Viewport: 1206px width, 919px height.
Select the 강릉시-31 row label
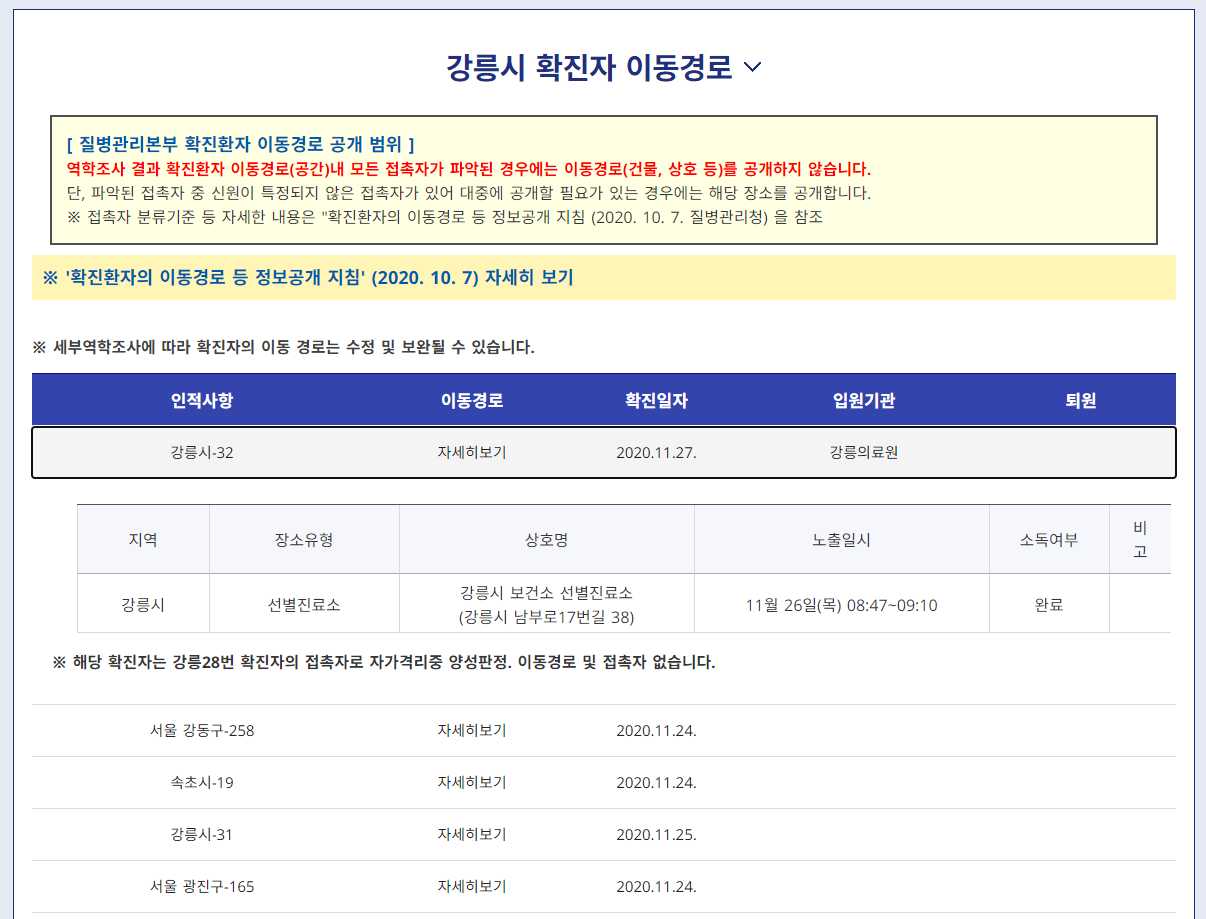(x=202, y=834)
